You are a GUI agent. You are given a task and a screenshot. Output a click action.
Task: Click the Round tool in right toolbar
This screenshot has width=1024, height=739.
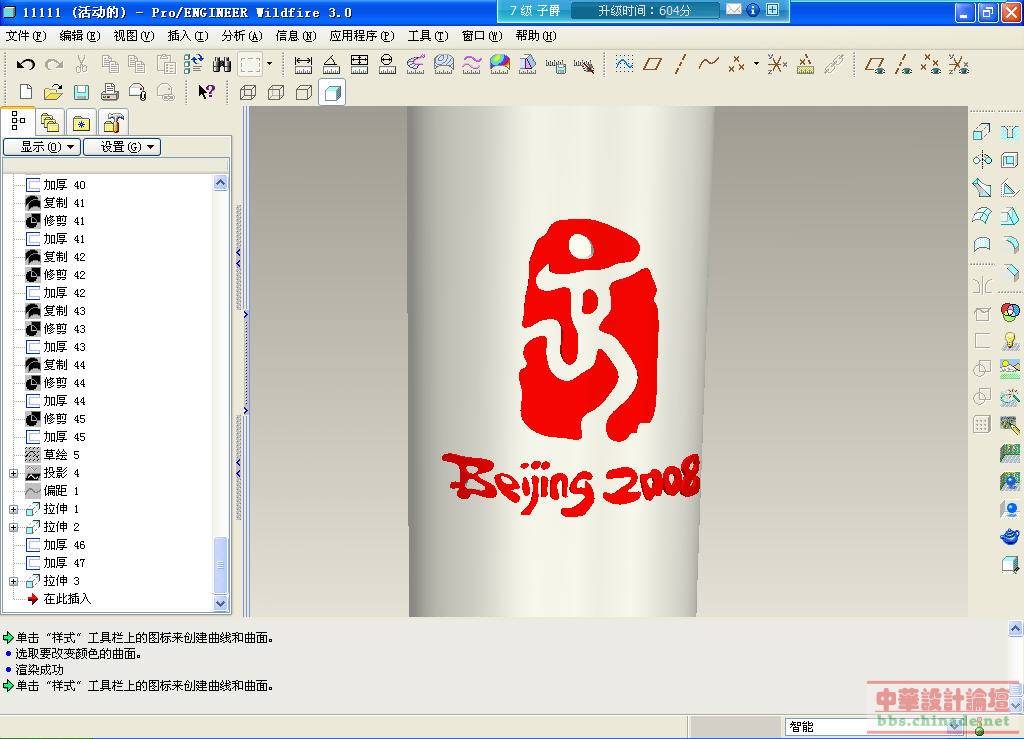click(1010, 244)
